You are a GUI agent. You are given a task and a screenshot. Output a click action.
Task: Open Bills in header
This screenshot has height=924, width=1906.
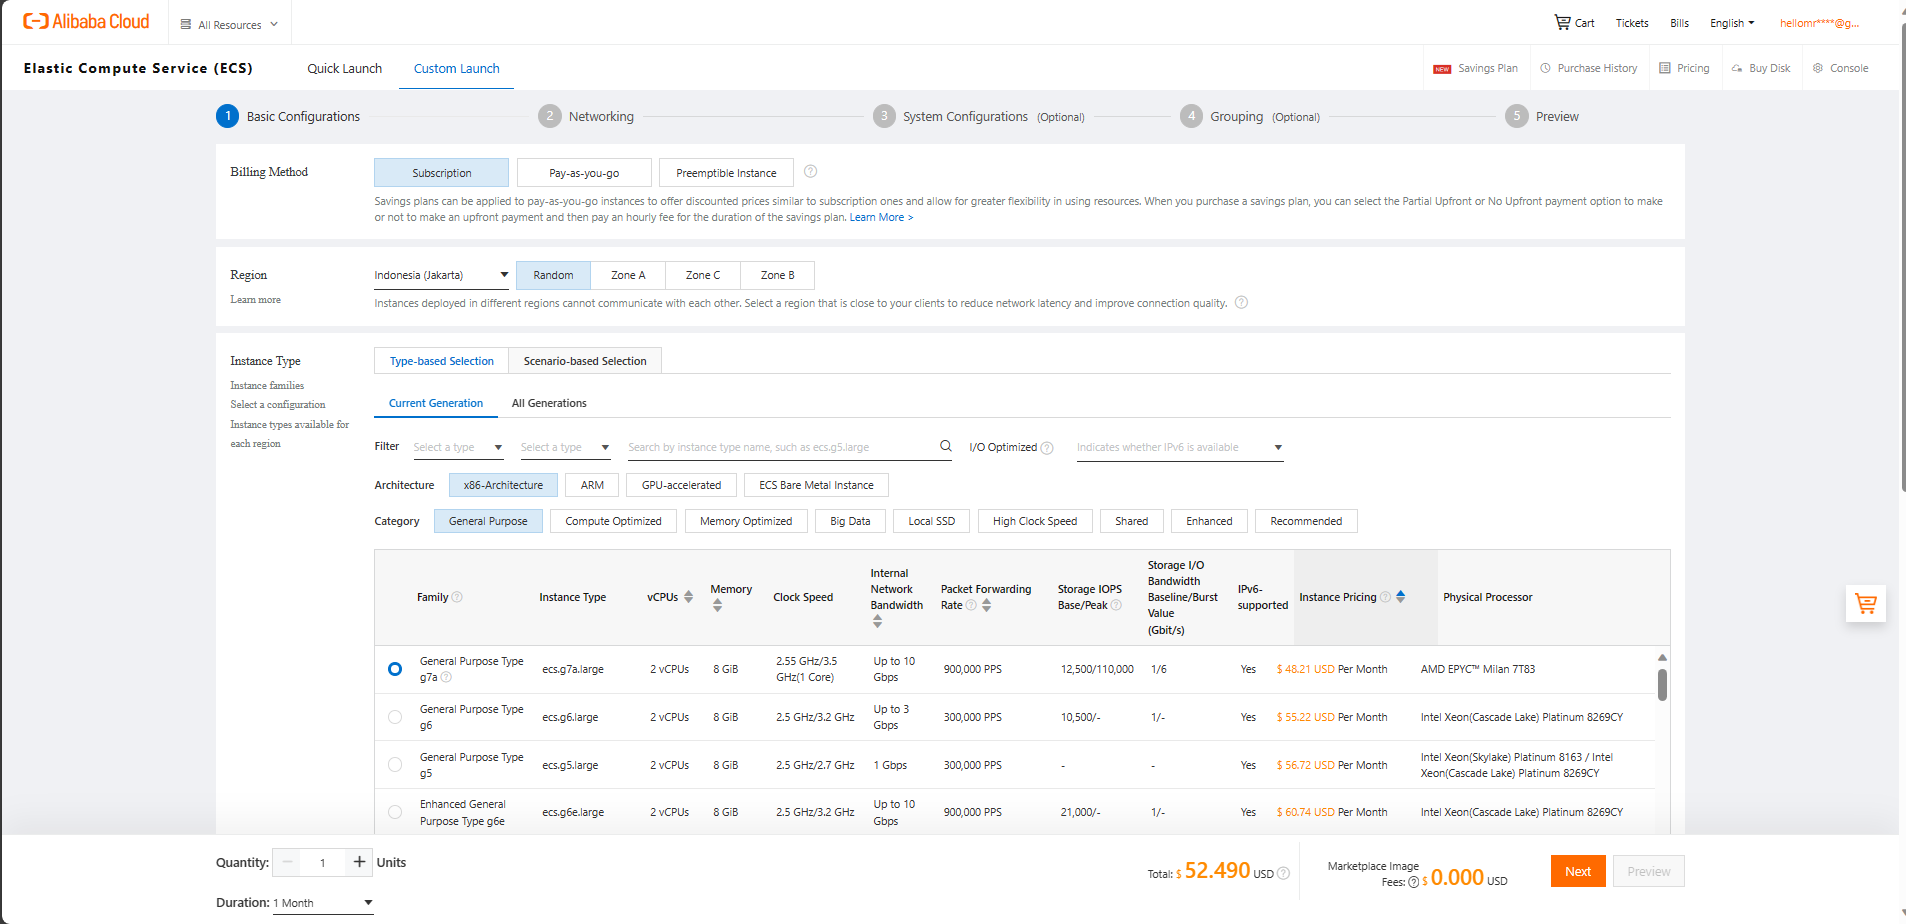click(x=1679, y=23)
